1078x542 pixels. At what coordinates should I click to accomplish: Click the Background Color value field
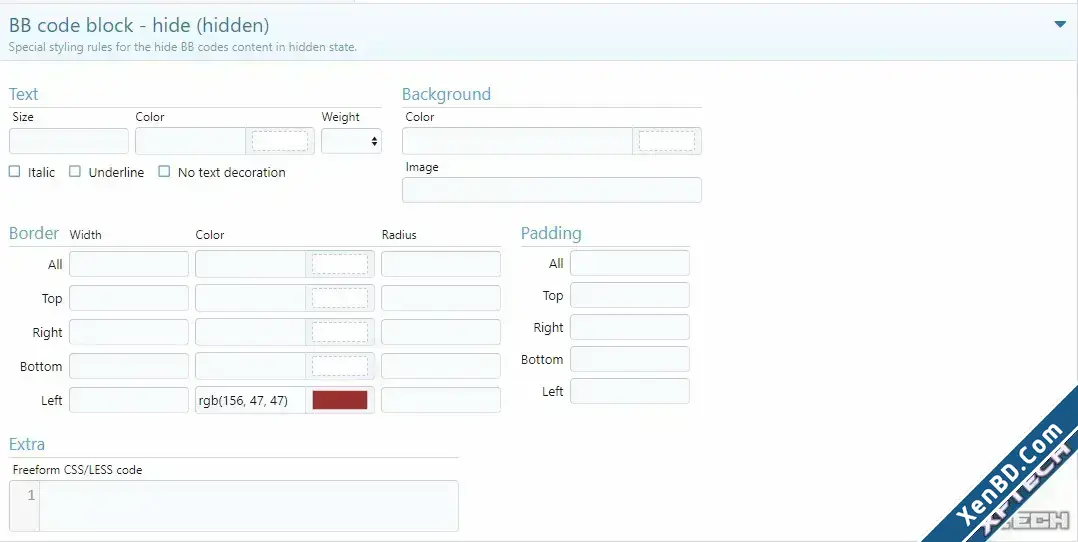(x=517, y=141)
